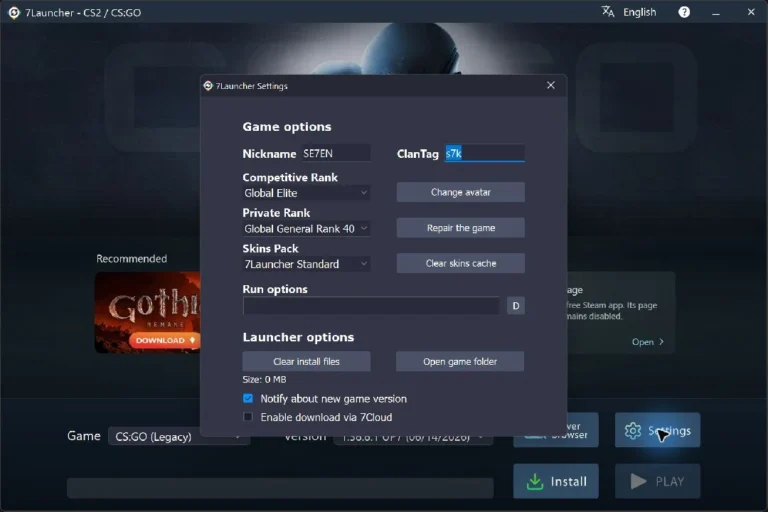Click Open game folder button
This screenshot has height=512, width=768.
coord(460,361)
